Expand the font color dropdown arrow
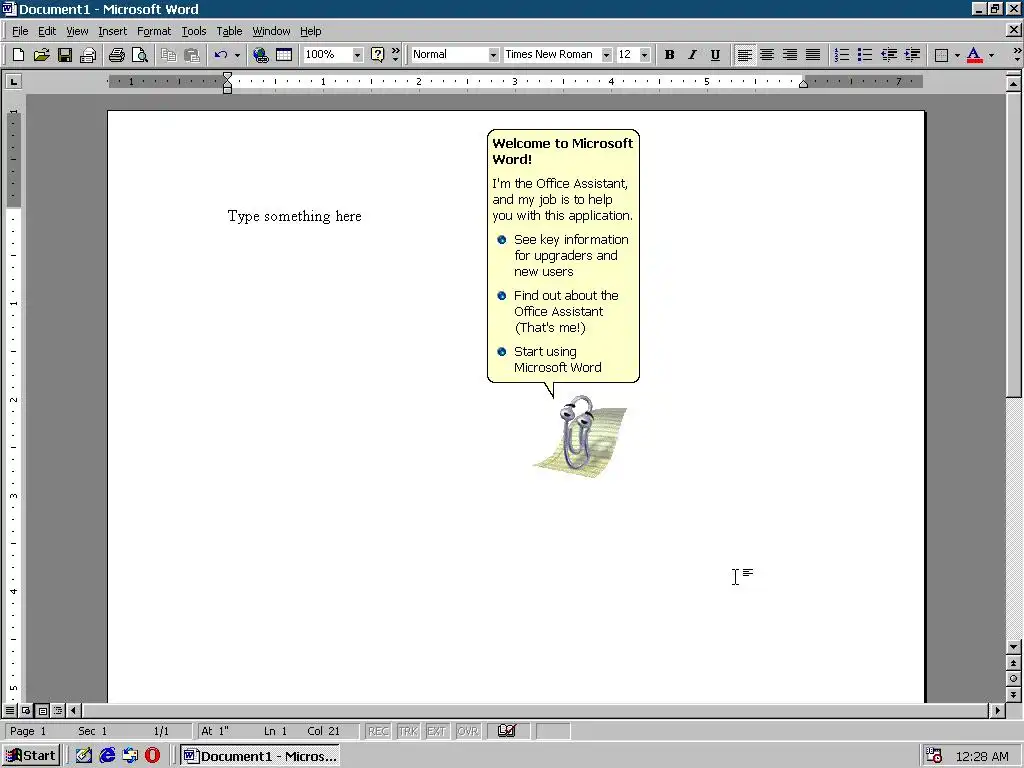Screen dimensions: 1024x768 [x=991, y=55]
